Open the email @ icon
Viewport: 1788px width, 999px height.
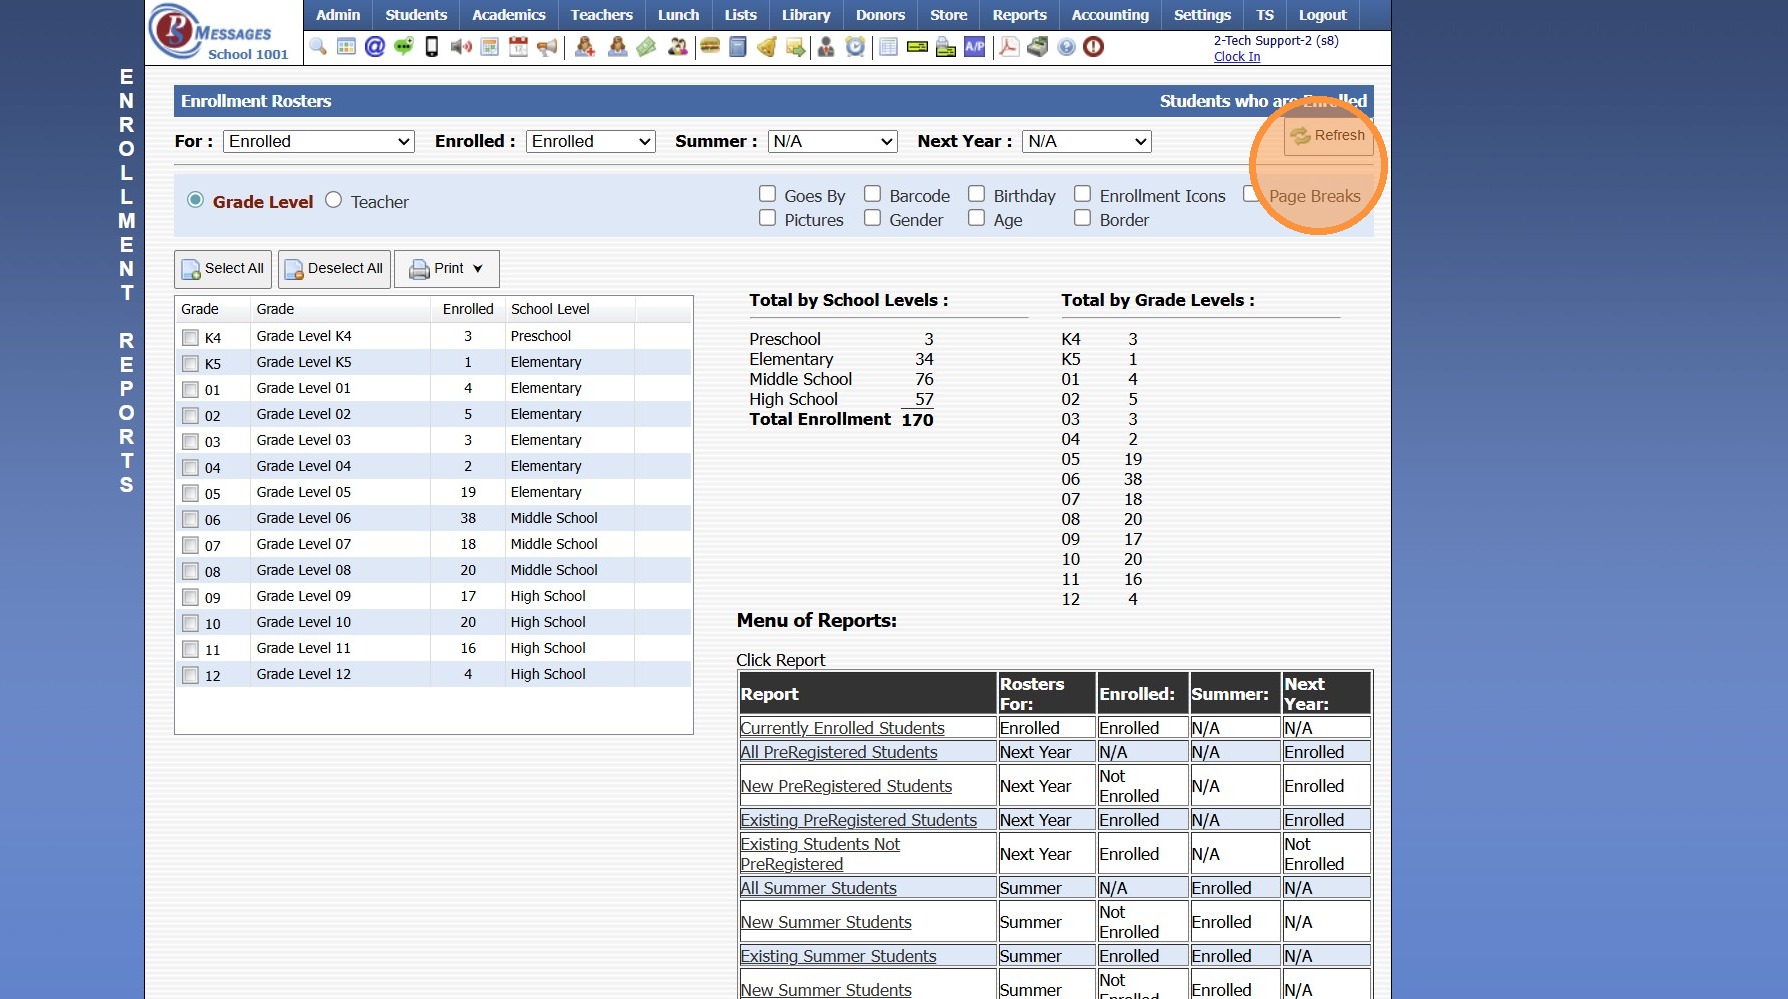(x=375, y=46)
